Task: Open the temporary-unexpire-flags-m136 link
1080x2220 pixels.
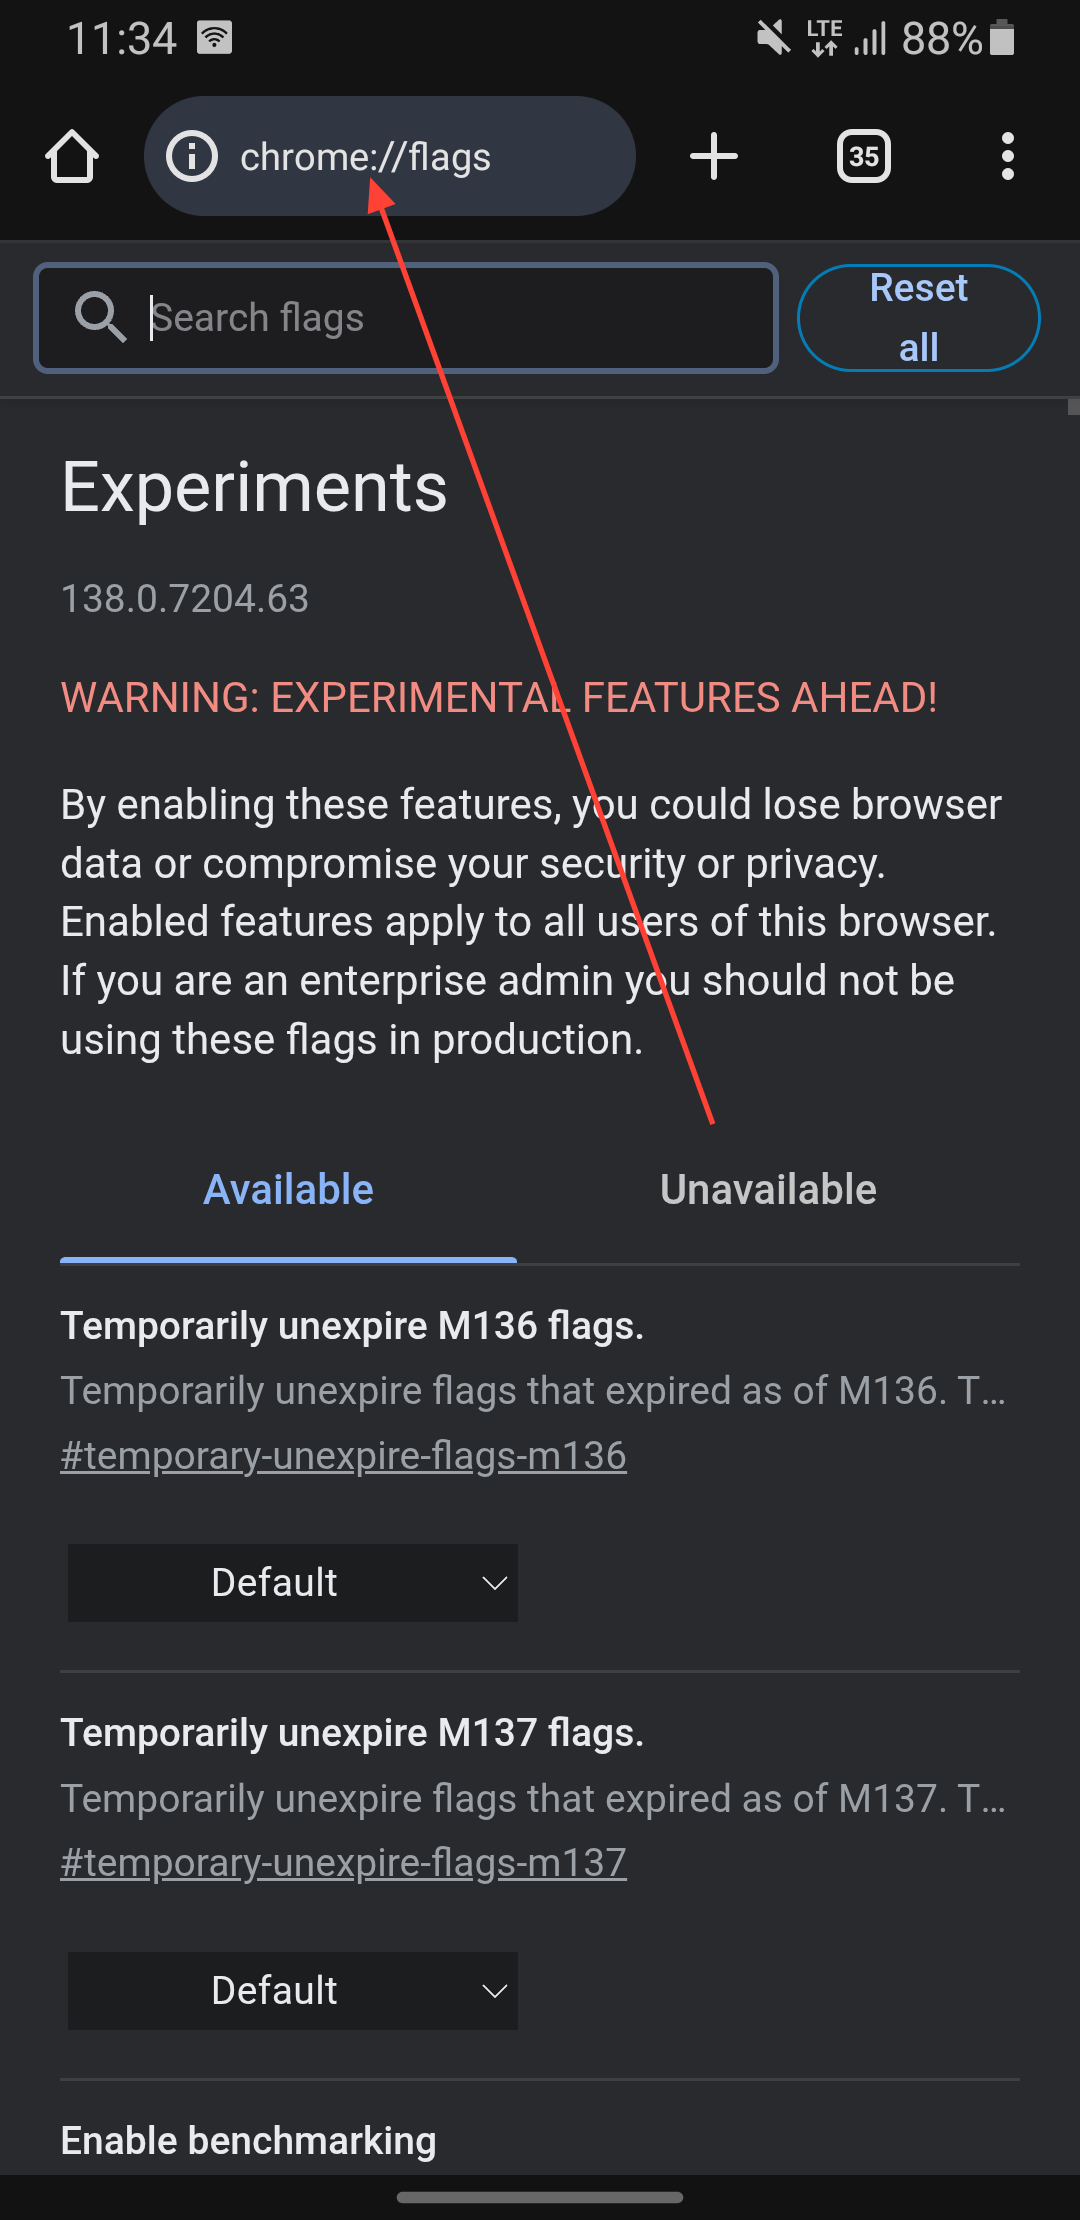Action: tap(344, 1456)
